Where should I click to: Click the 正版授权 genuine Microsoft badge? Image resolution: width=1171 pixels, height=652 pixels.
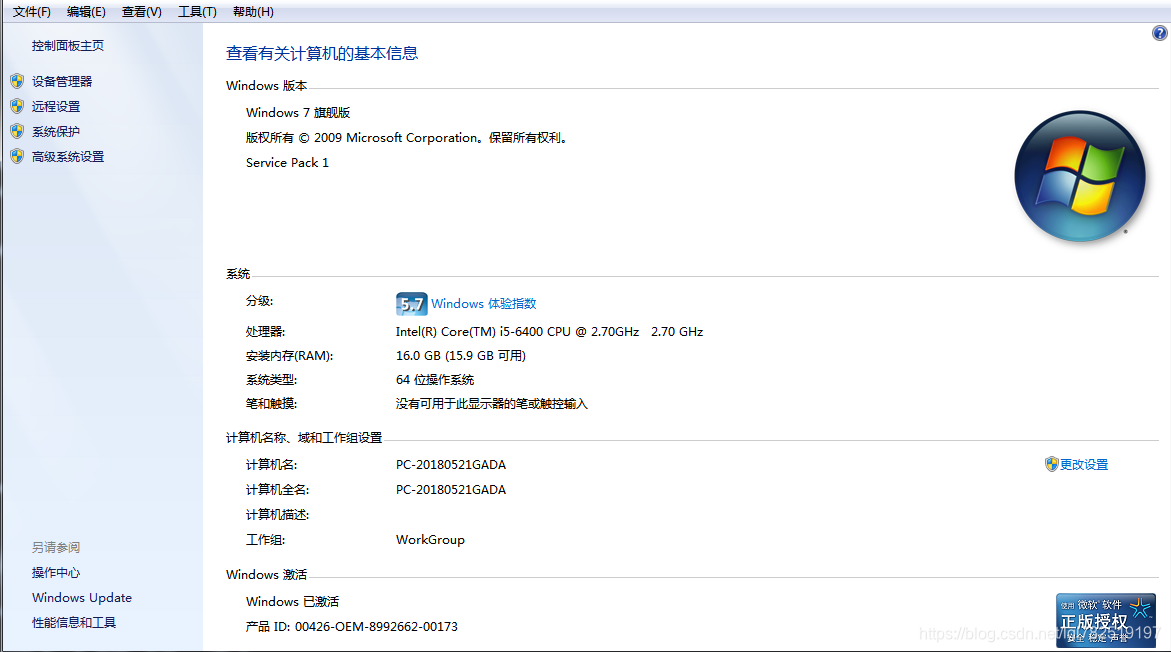pyautogui.click(x=1106, y=620)
